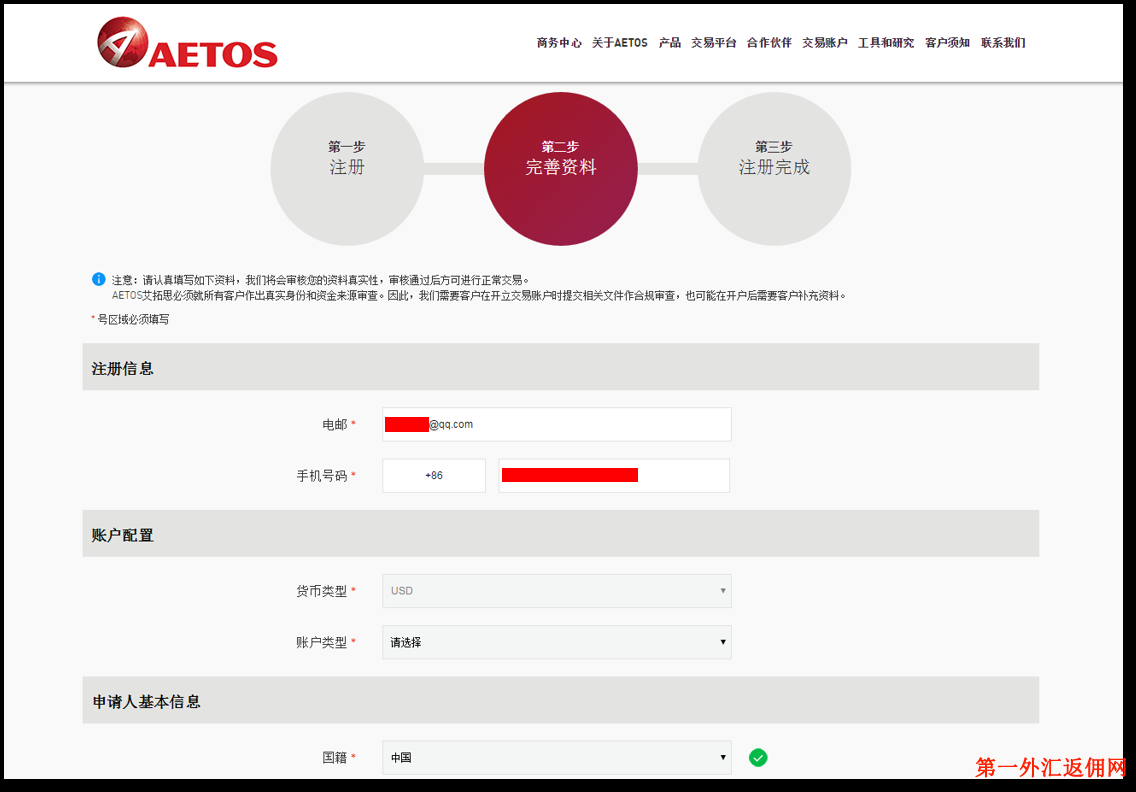Click the 第二步 完善资料 step circle
The width and height of the screenshot is (1136, 792).
pyautogui.click(x=561, y=169)
